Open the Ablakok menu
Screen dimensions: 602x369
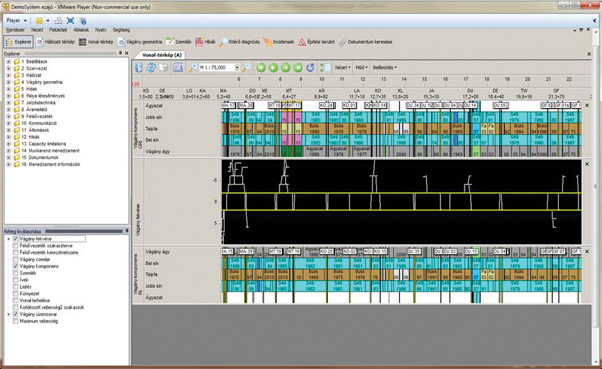[81, 30]
